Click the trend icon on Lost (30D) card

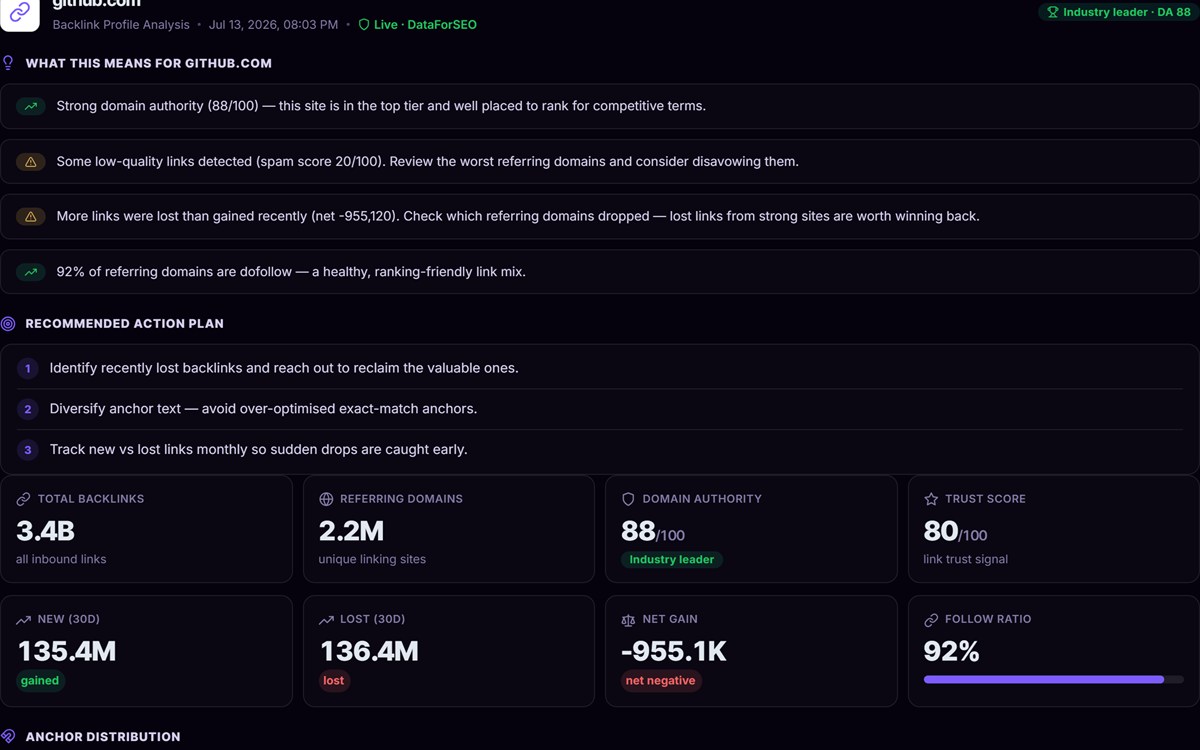[326, 620]
